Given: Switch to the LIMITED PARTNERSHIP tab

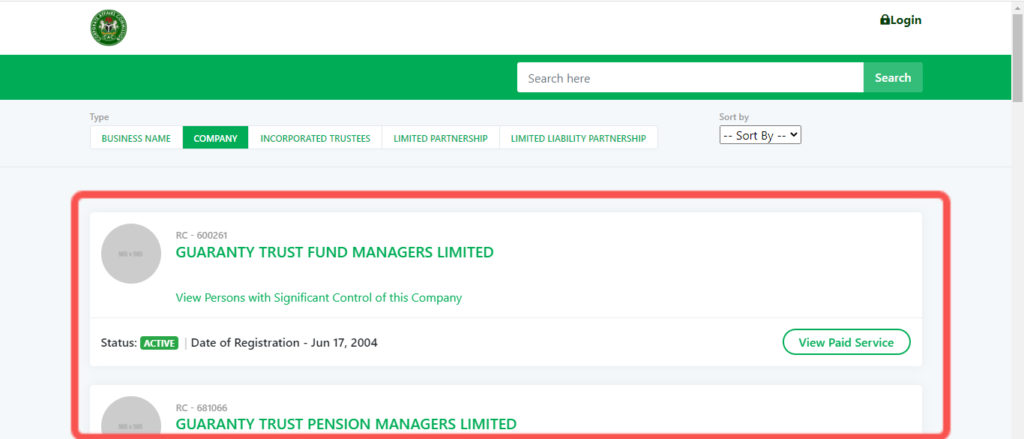Looking at the screenshot, I should click(x=440, y=138).
